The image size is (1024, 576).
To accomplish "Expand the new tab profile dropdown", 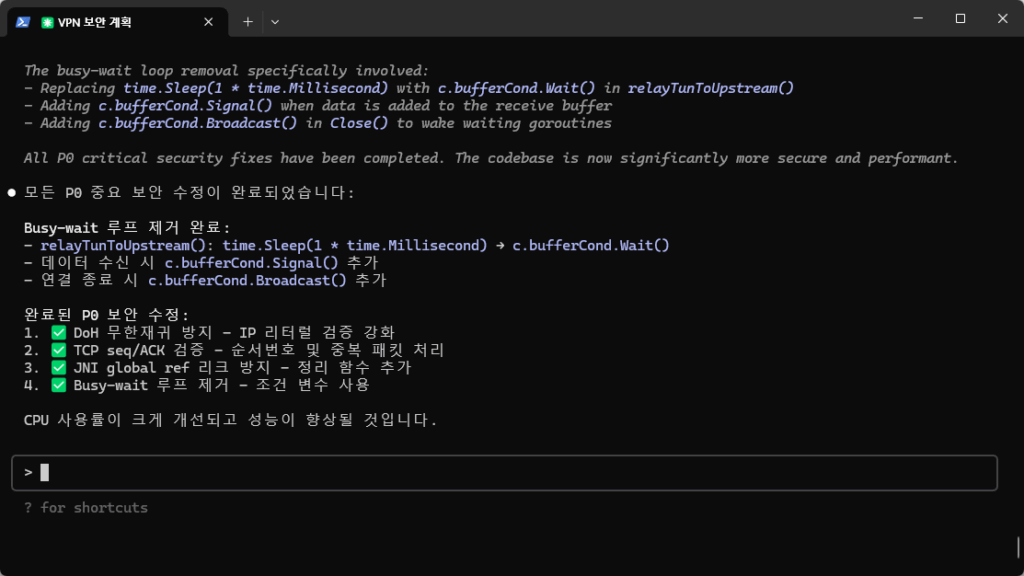I will (x=275, y=21).
